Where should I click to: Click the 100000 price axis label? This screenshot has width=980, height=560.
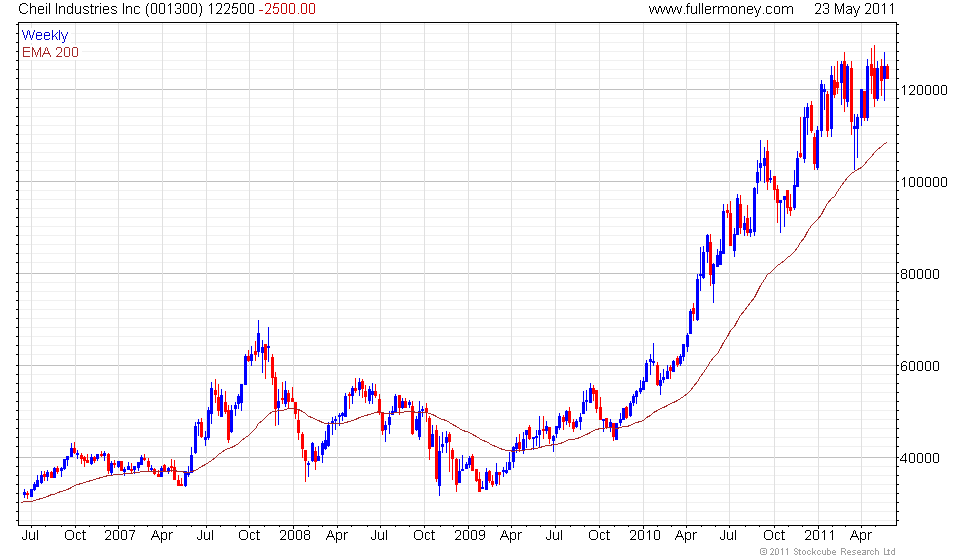924,182
